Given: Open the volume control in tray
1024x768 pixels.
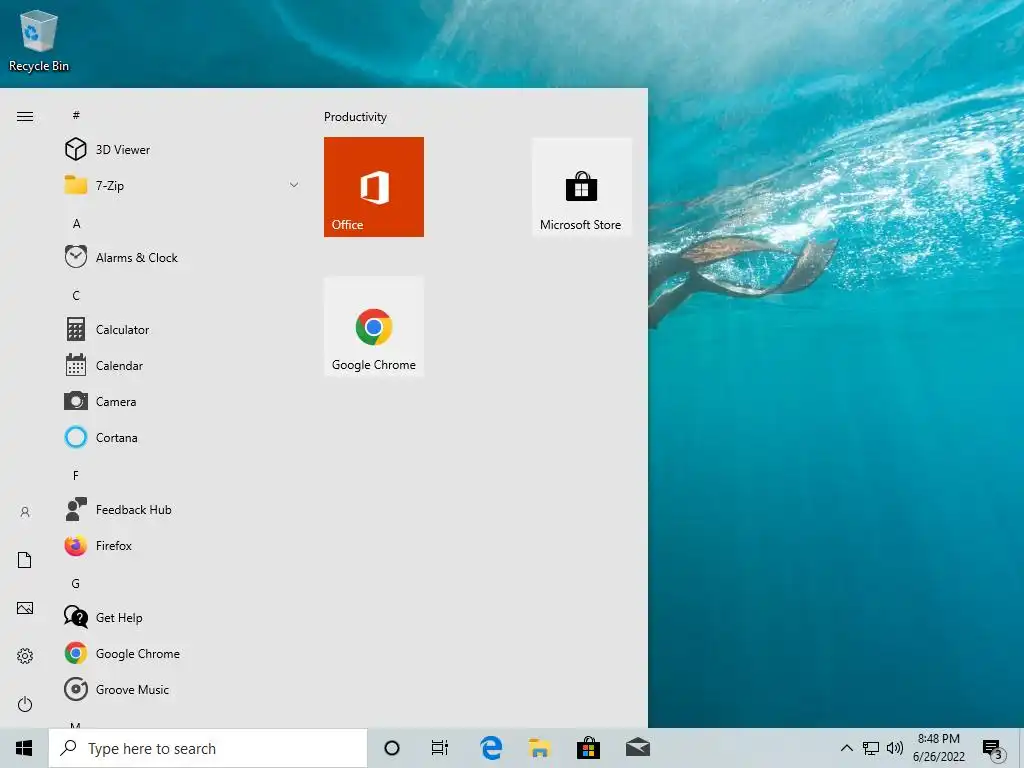Looking at the screenshot, I should pyautogui.click(x=895, y=748).
